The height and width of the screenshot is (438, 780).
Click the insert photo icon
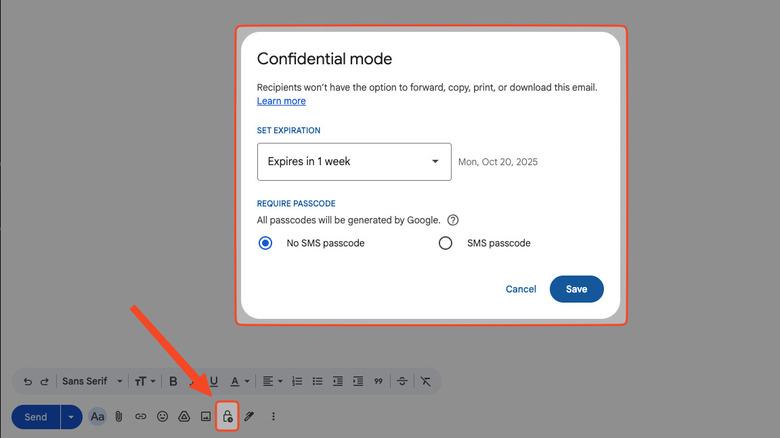206,416
